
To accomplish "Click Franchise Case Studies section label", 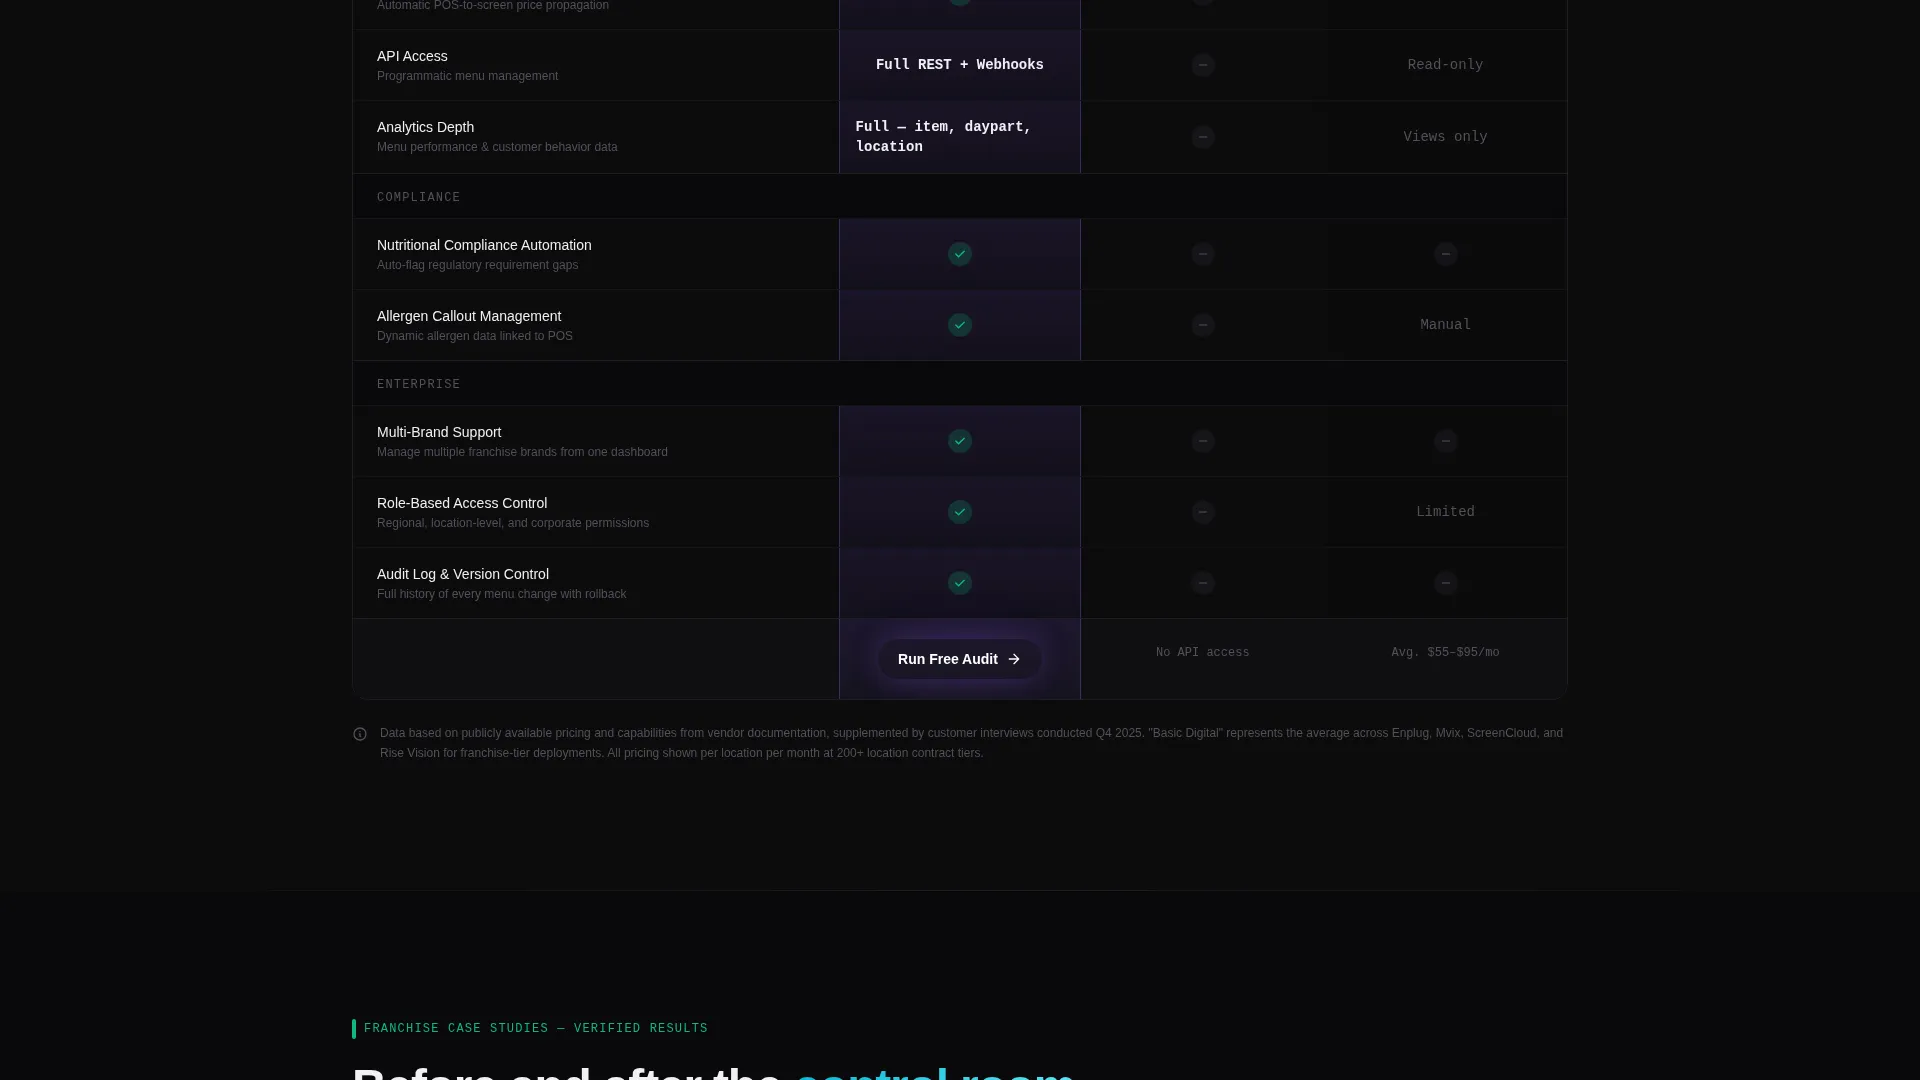I will point(536,1028).
